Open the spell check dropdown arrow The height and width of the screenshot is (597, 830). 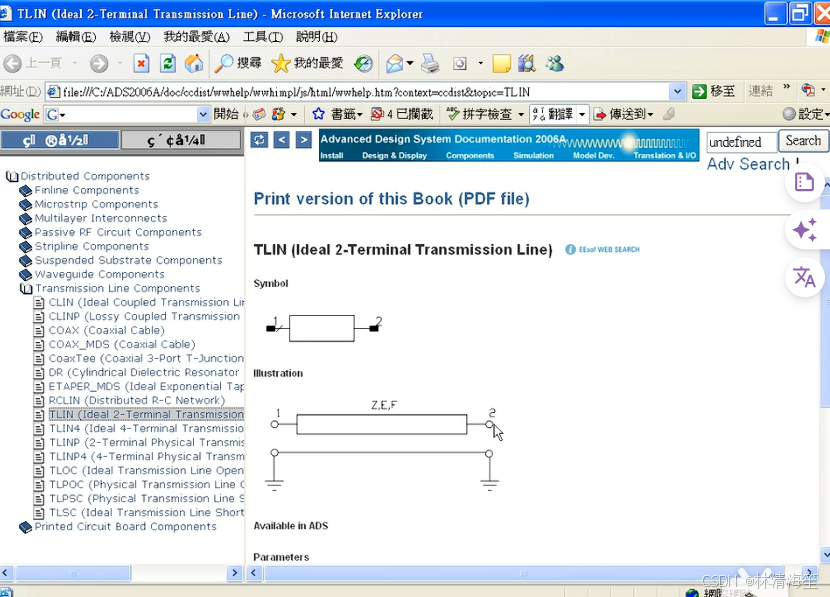(520, 114)
